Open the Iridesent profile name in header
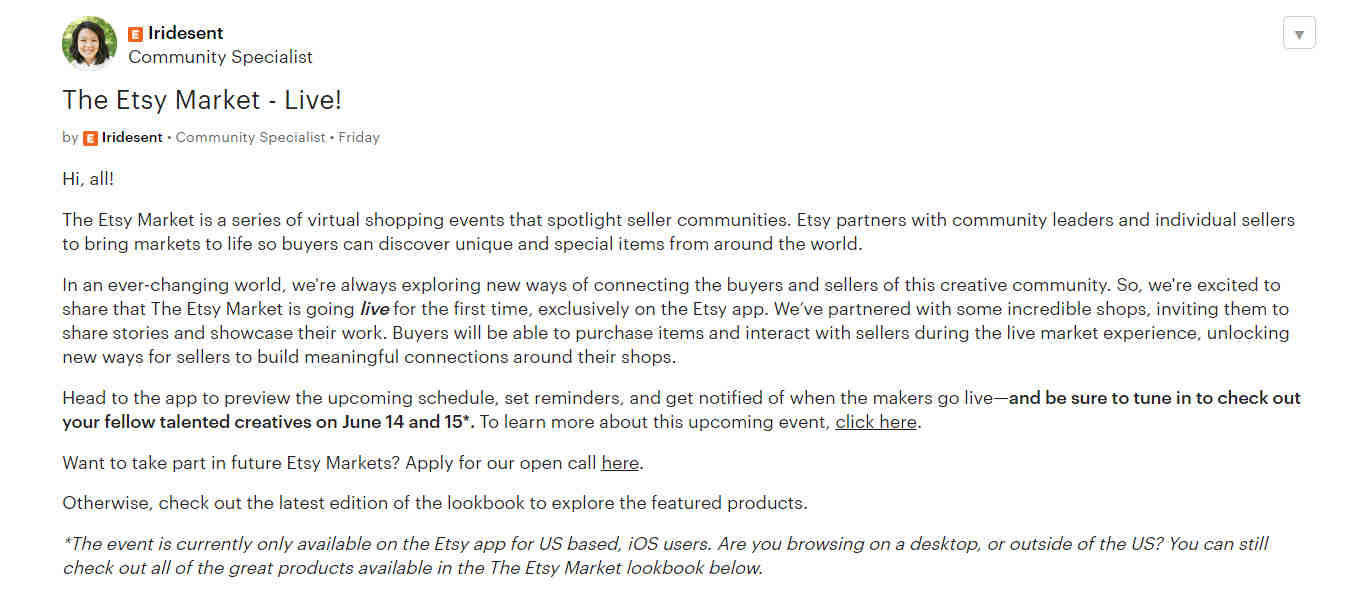Viewport: 1369px width, 605px height. tap(187, 33)
